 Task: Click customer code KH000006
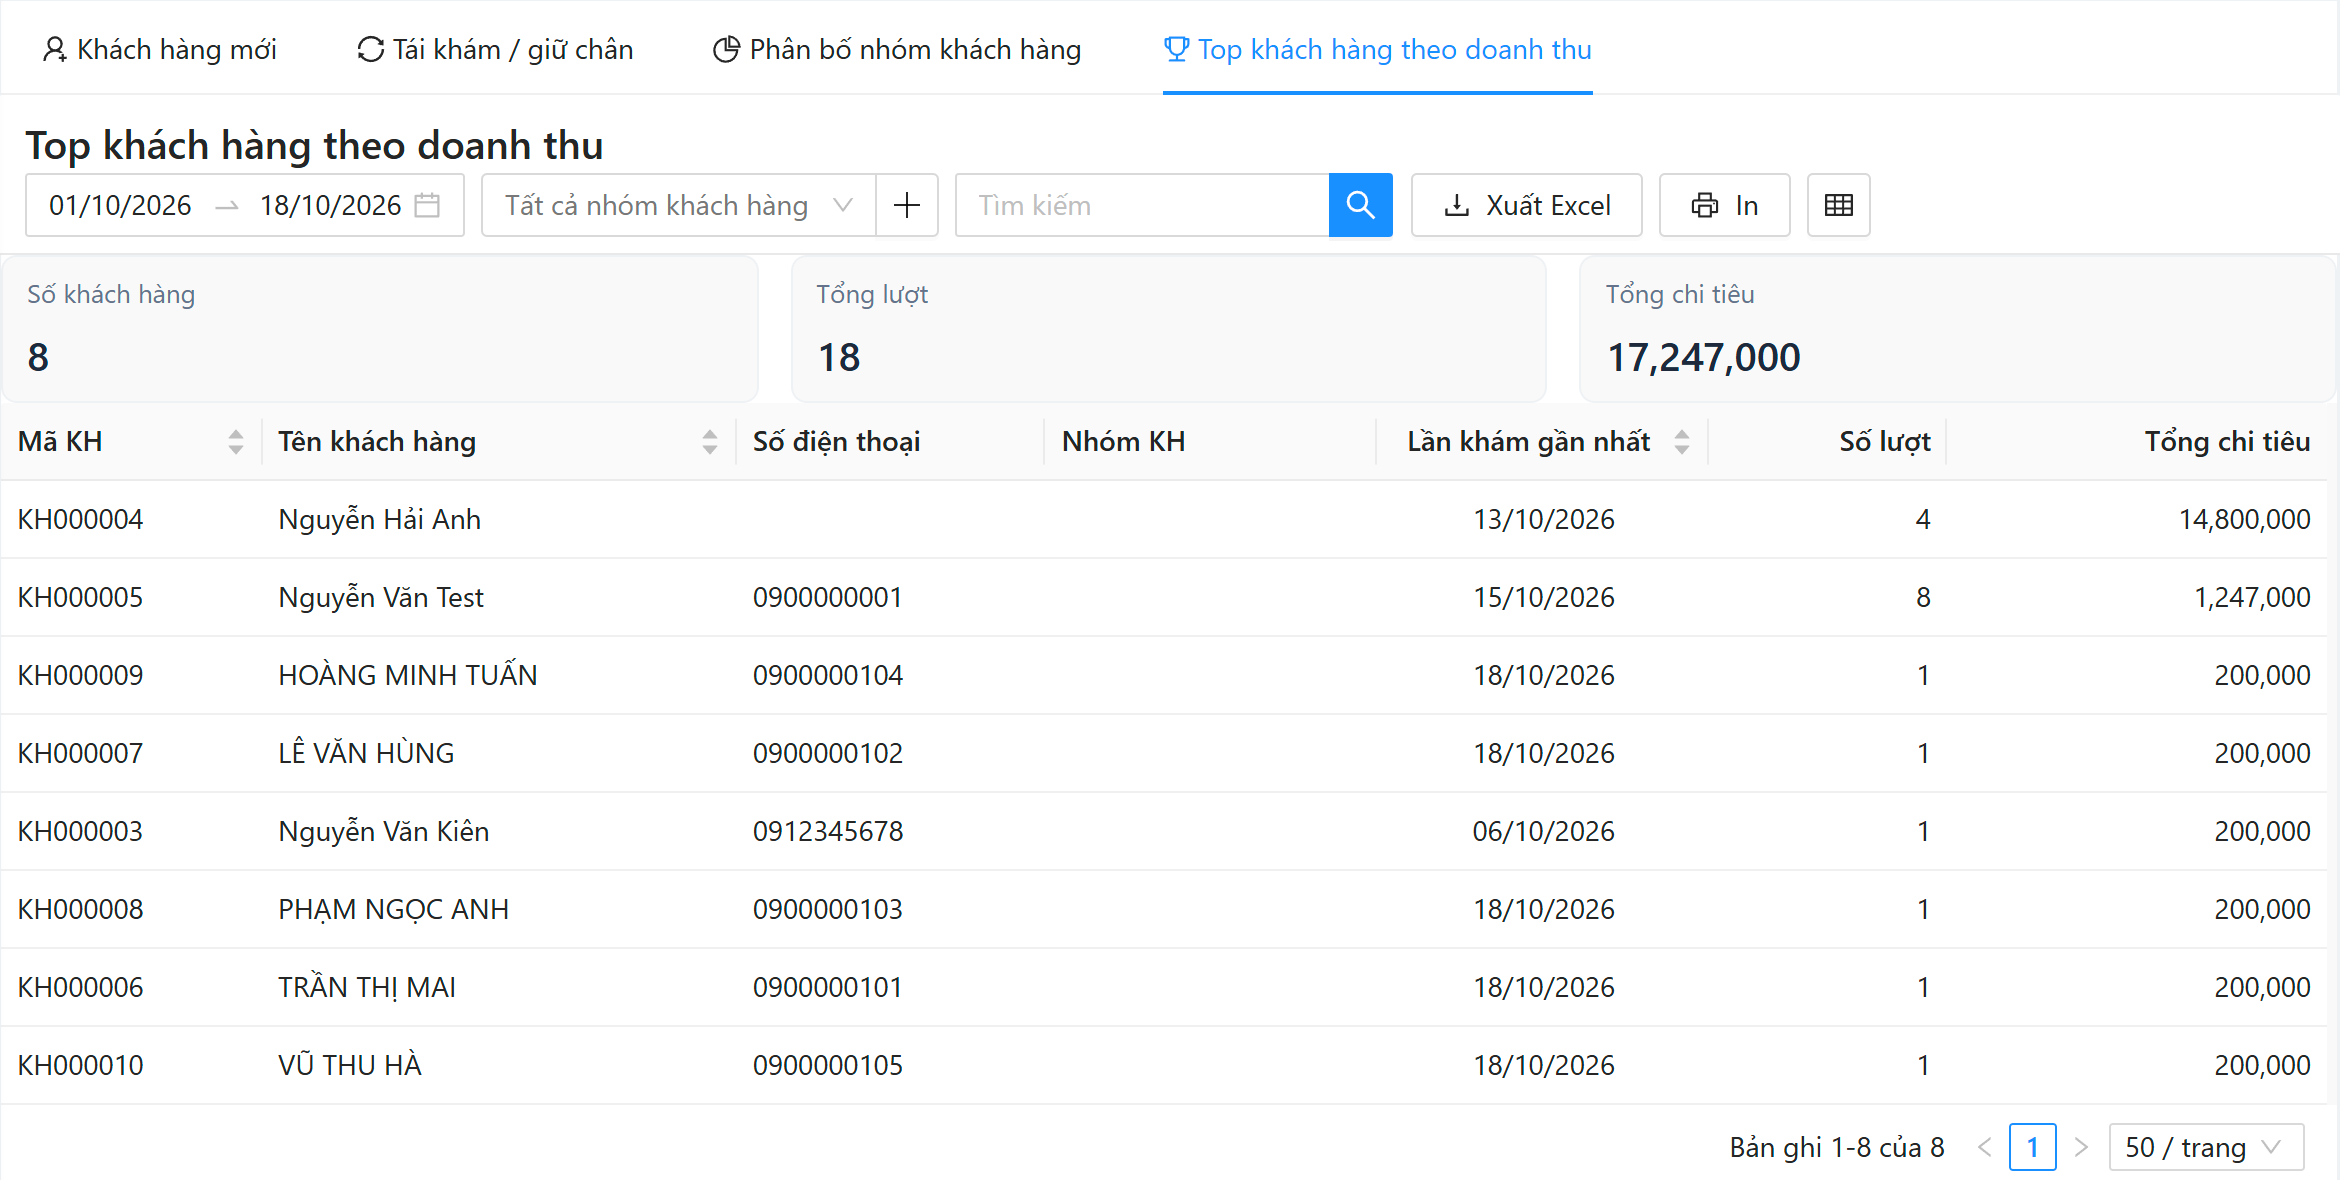(x=81, y=987)
